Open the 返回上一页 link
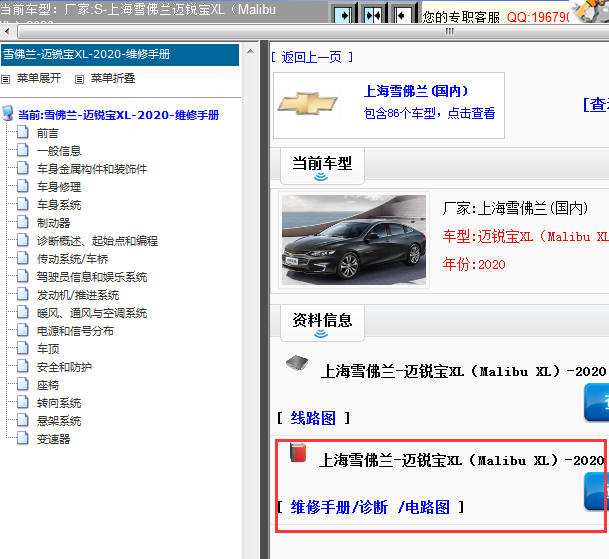This screenshot has height=559, width=609. coord(312,57)
